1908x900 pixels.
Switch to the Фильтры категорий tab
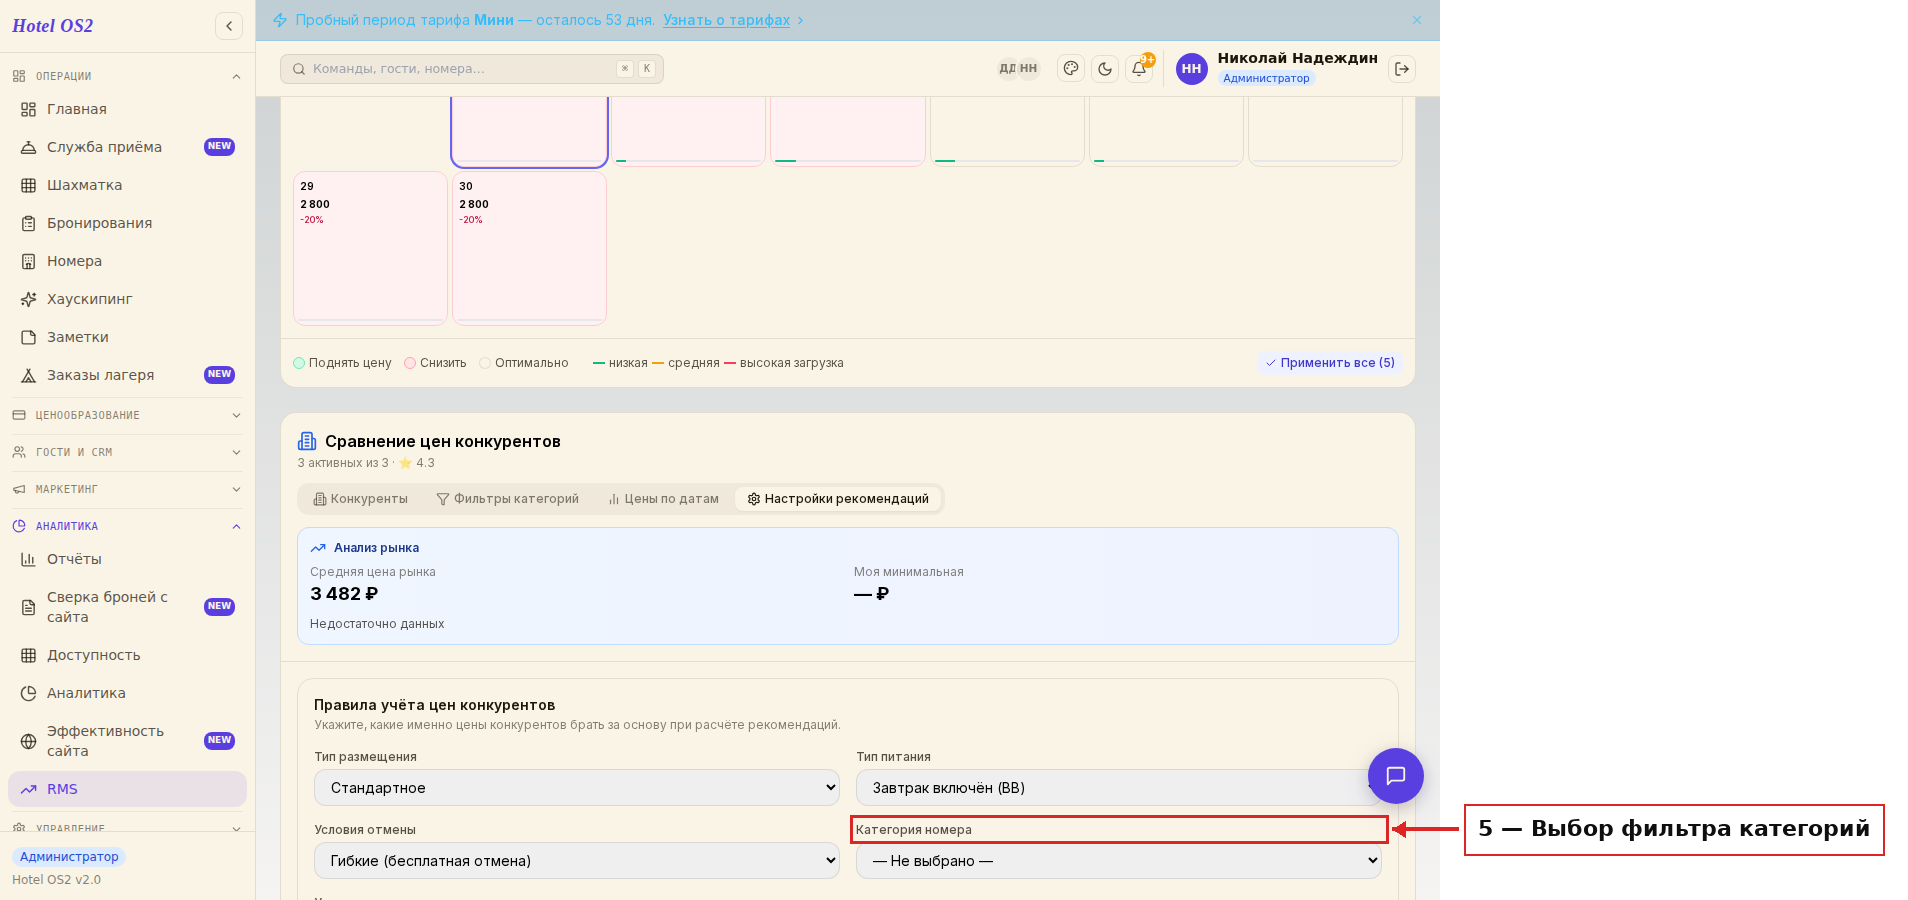click(x=508, y=499)
